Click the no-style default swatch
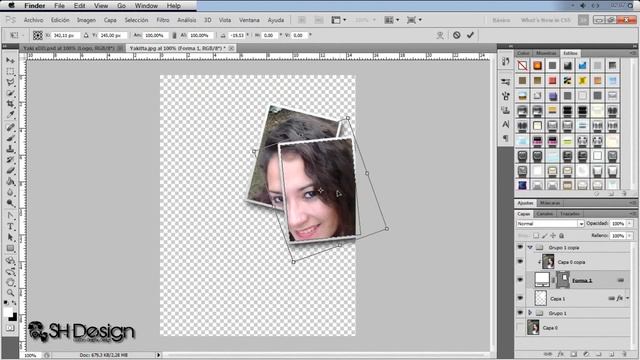640x360 pixels. coord(522,65)
